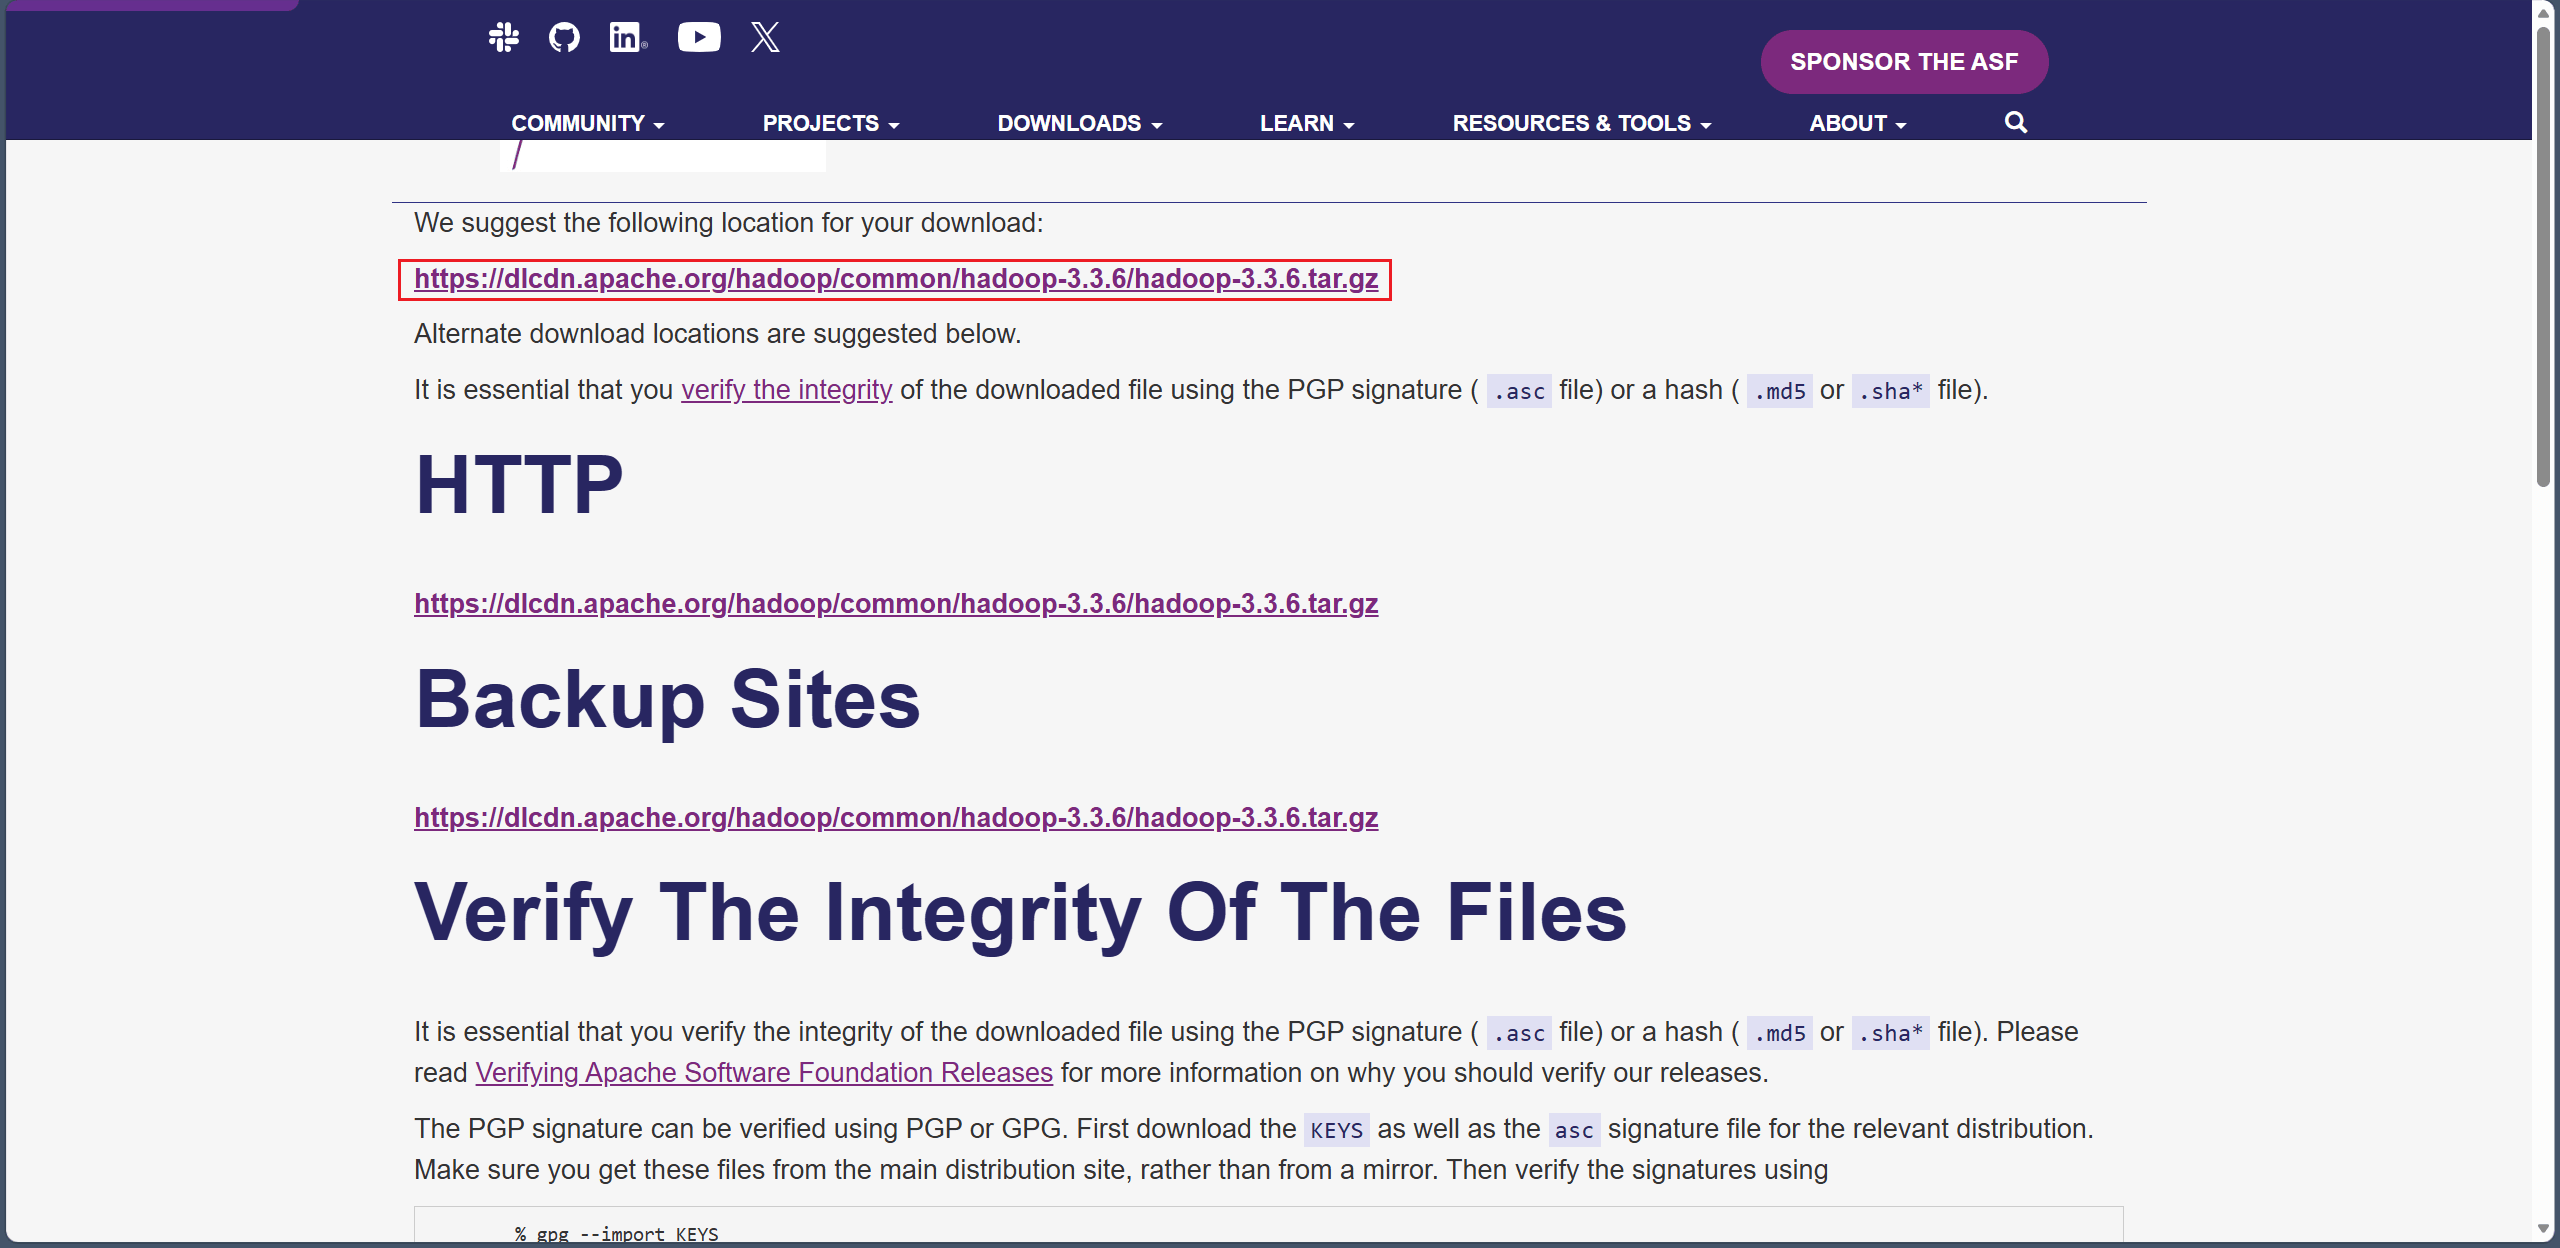Click "We suggest the following location" text
The image size is (2560, 1248).
(x=728, y=223)
